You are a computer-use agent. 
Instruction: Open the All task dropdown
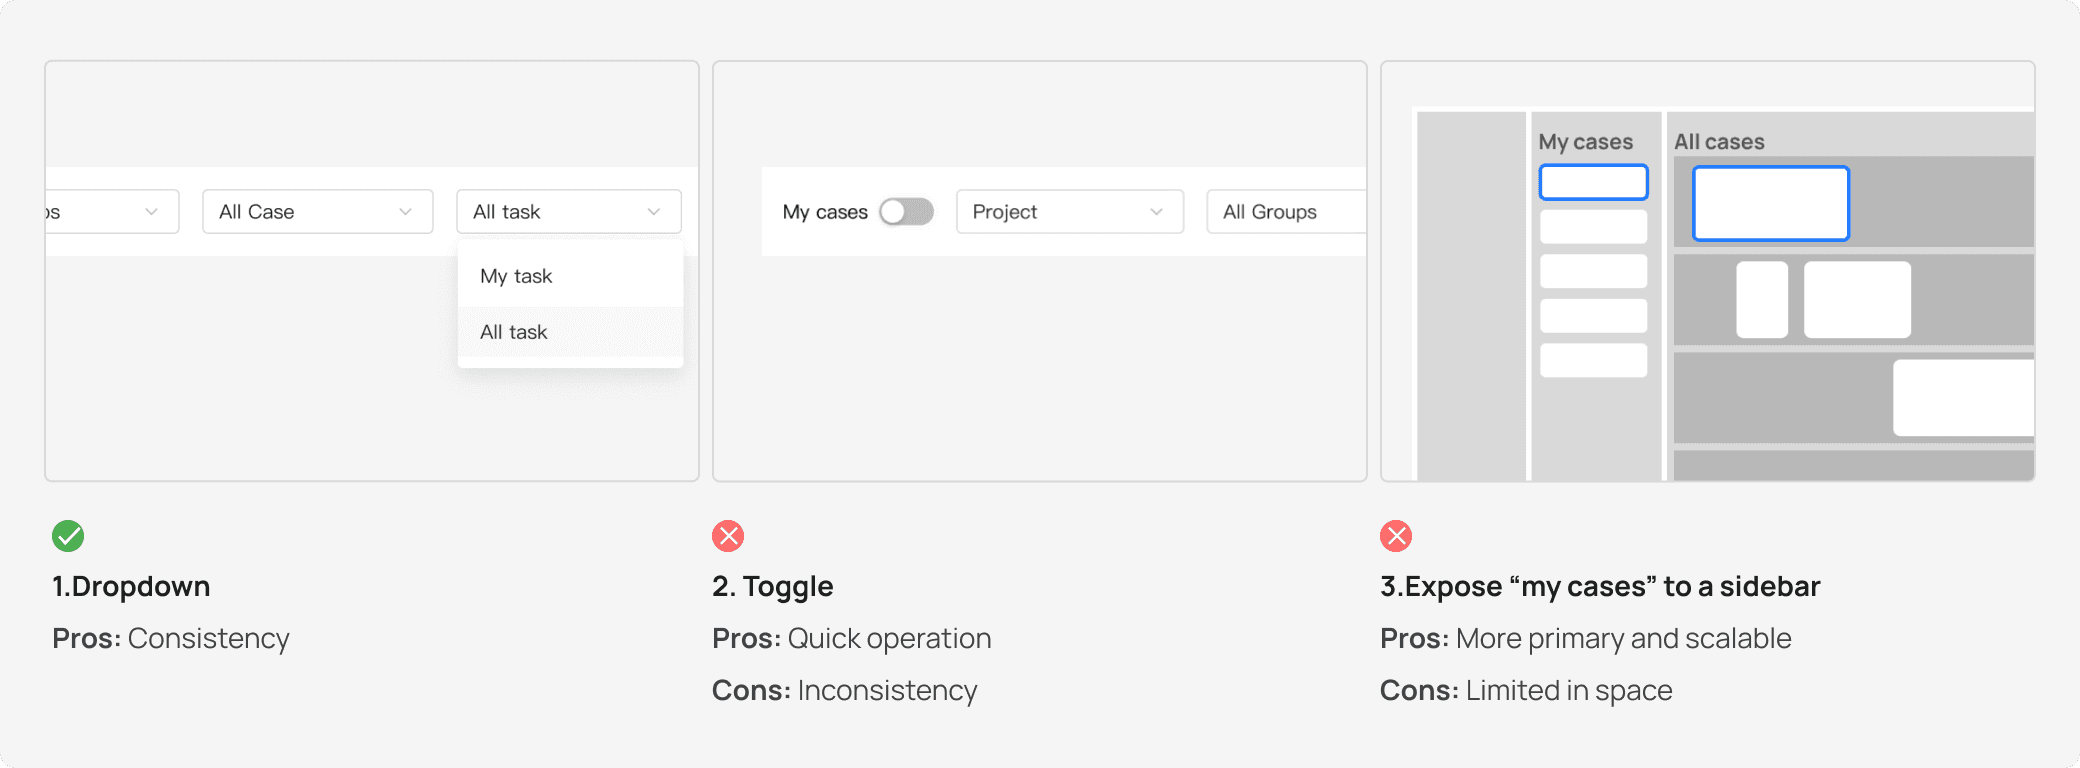569,212
